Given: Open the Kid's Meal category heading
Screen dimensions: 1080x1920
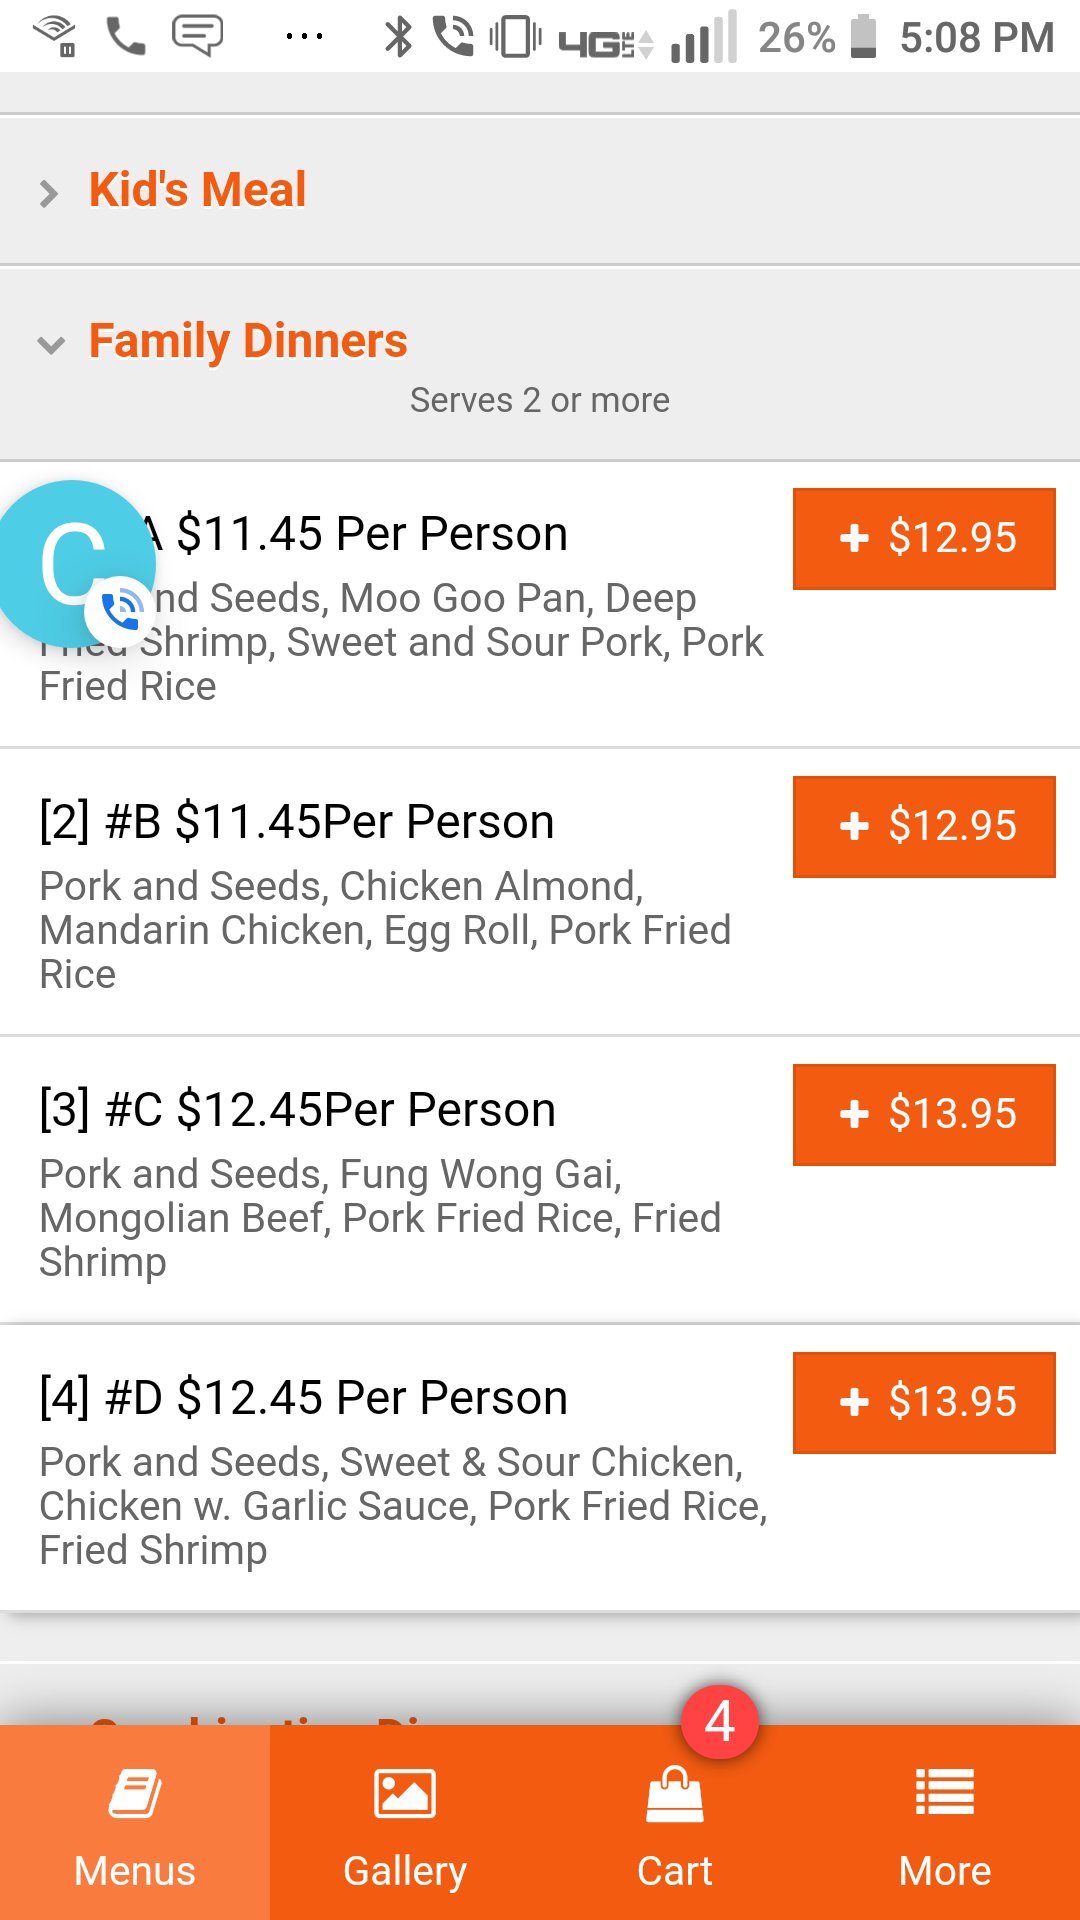Looking at the screenshot, I should click(x=198, y=190).
